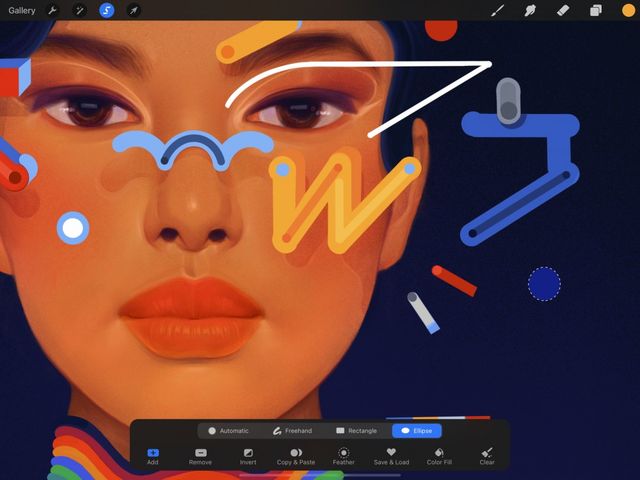This screenshot has height=480, width=640.
Task: Open Save & Load selections
Action: pos(391,456)
